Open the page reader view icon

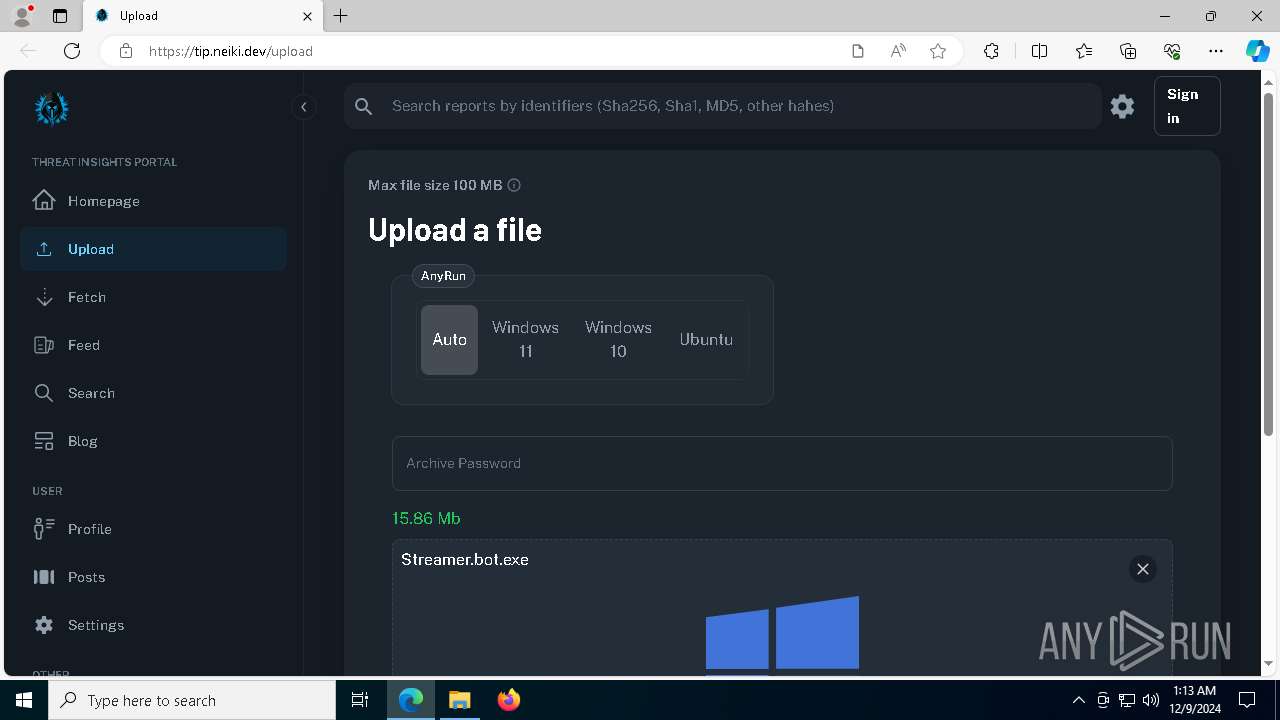(x=858, y=51)
